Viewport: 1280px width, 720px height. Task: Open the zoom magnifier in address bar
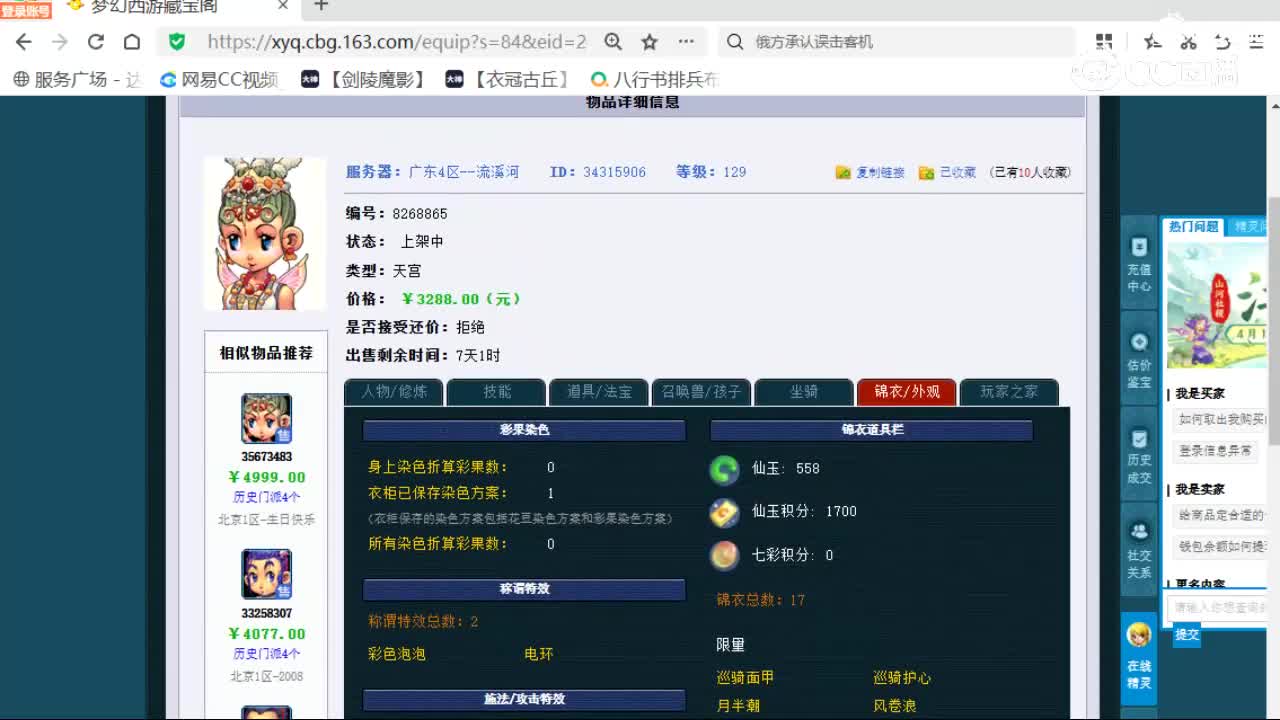[613, 42]
